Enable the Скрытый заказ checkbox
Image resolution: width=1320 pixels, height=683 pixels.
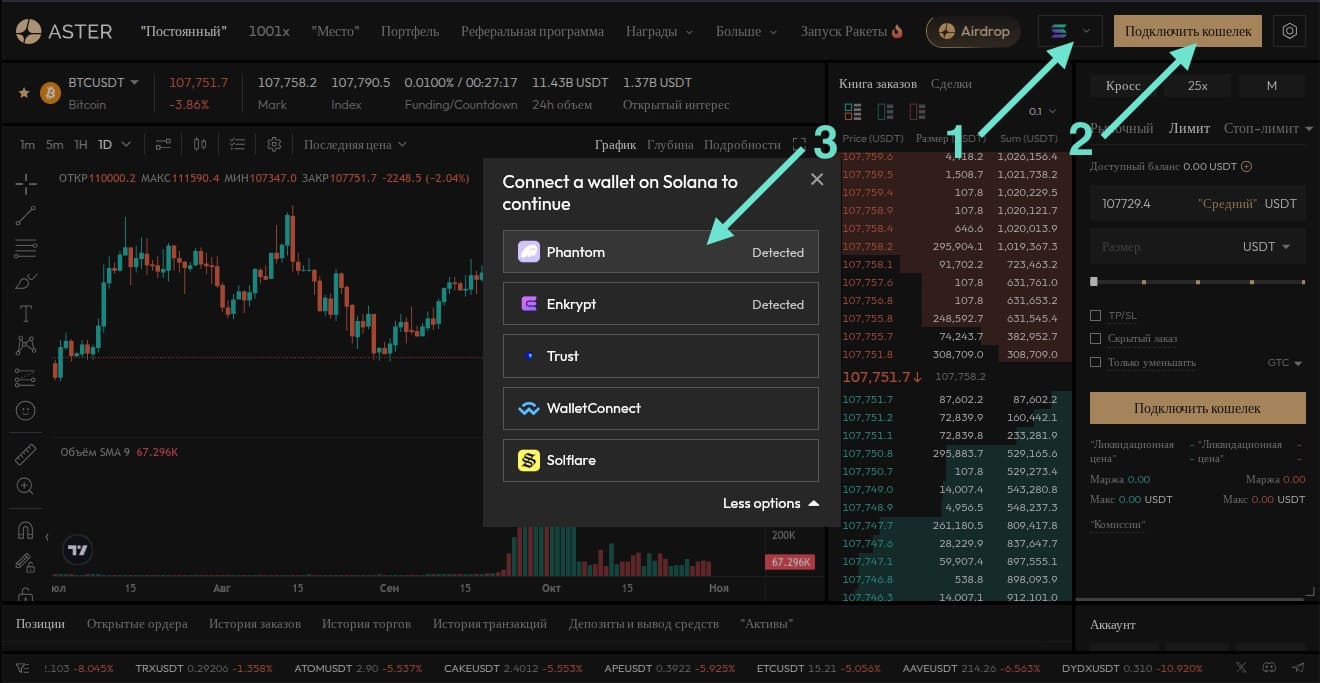pos(1096,339)
